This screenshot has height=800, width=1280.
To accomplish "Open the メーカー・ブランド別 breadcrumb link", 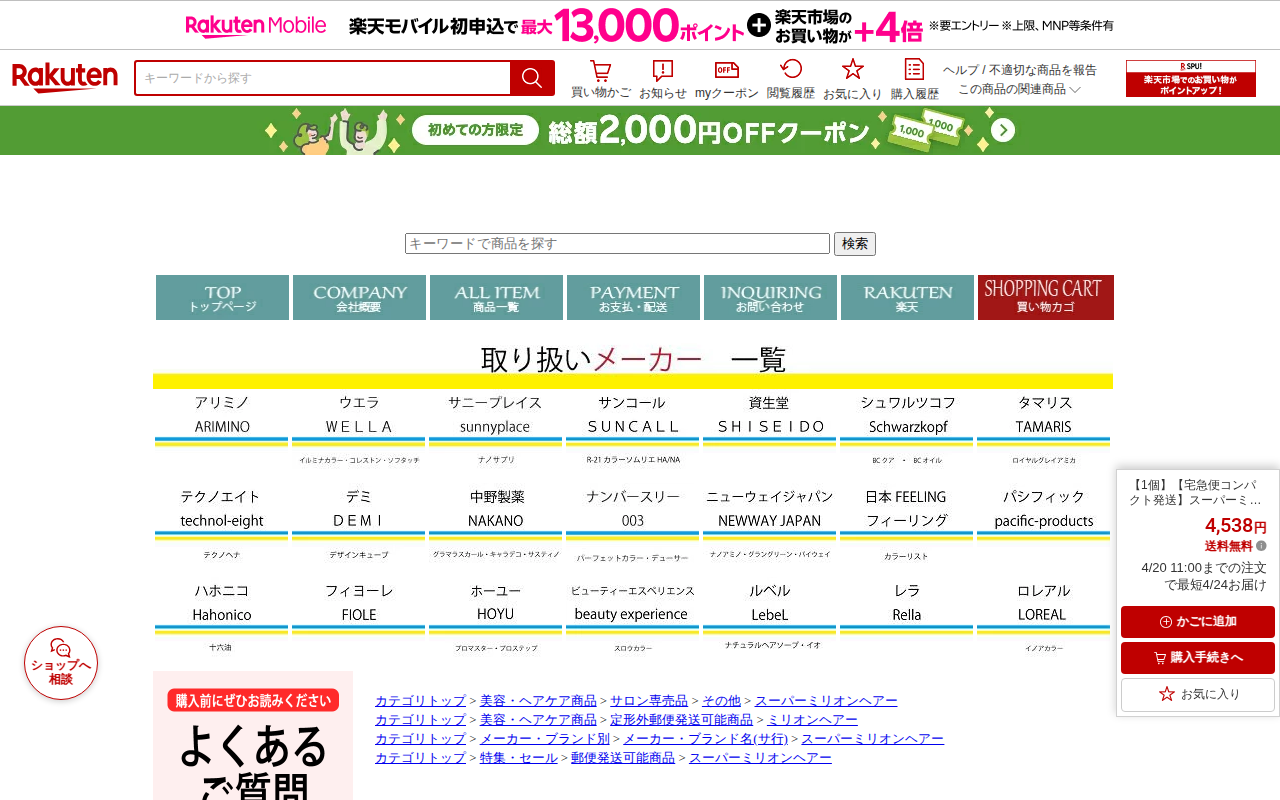I will 545,739.
